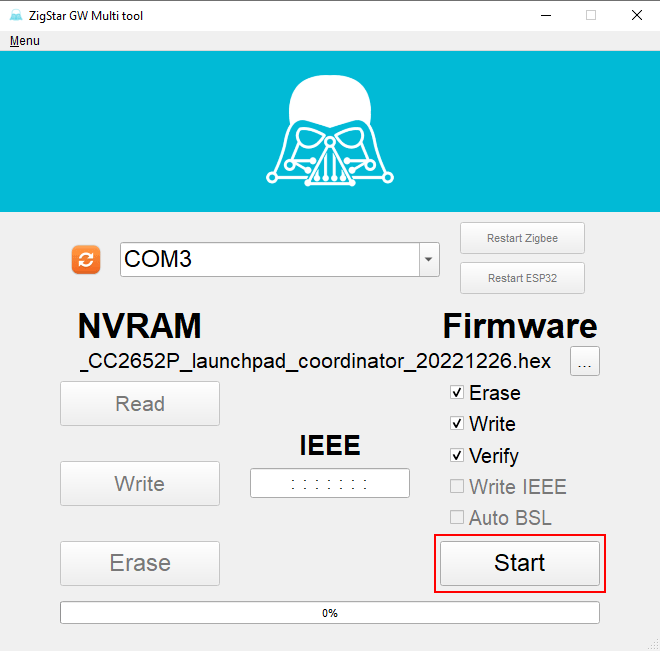660x651 pixels.
Task: Click the 0% progress bar
Action: pyautogui.click(x=330, y=613)
